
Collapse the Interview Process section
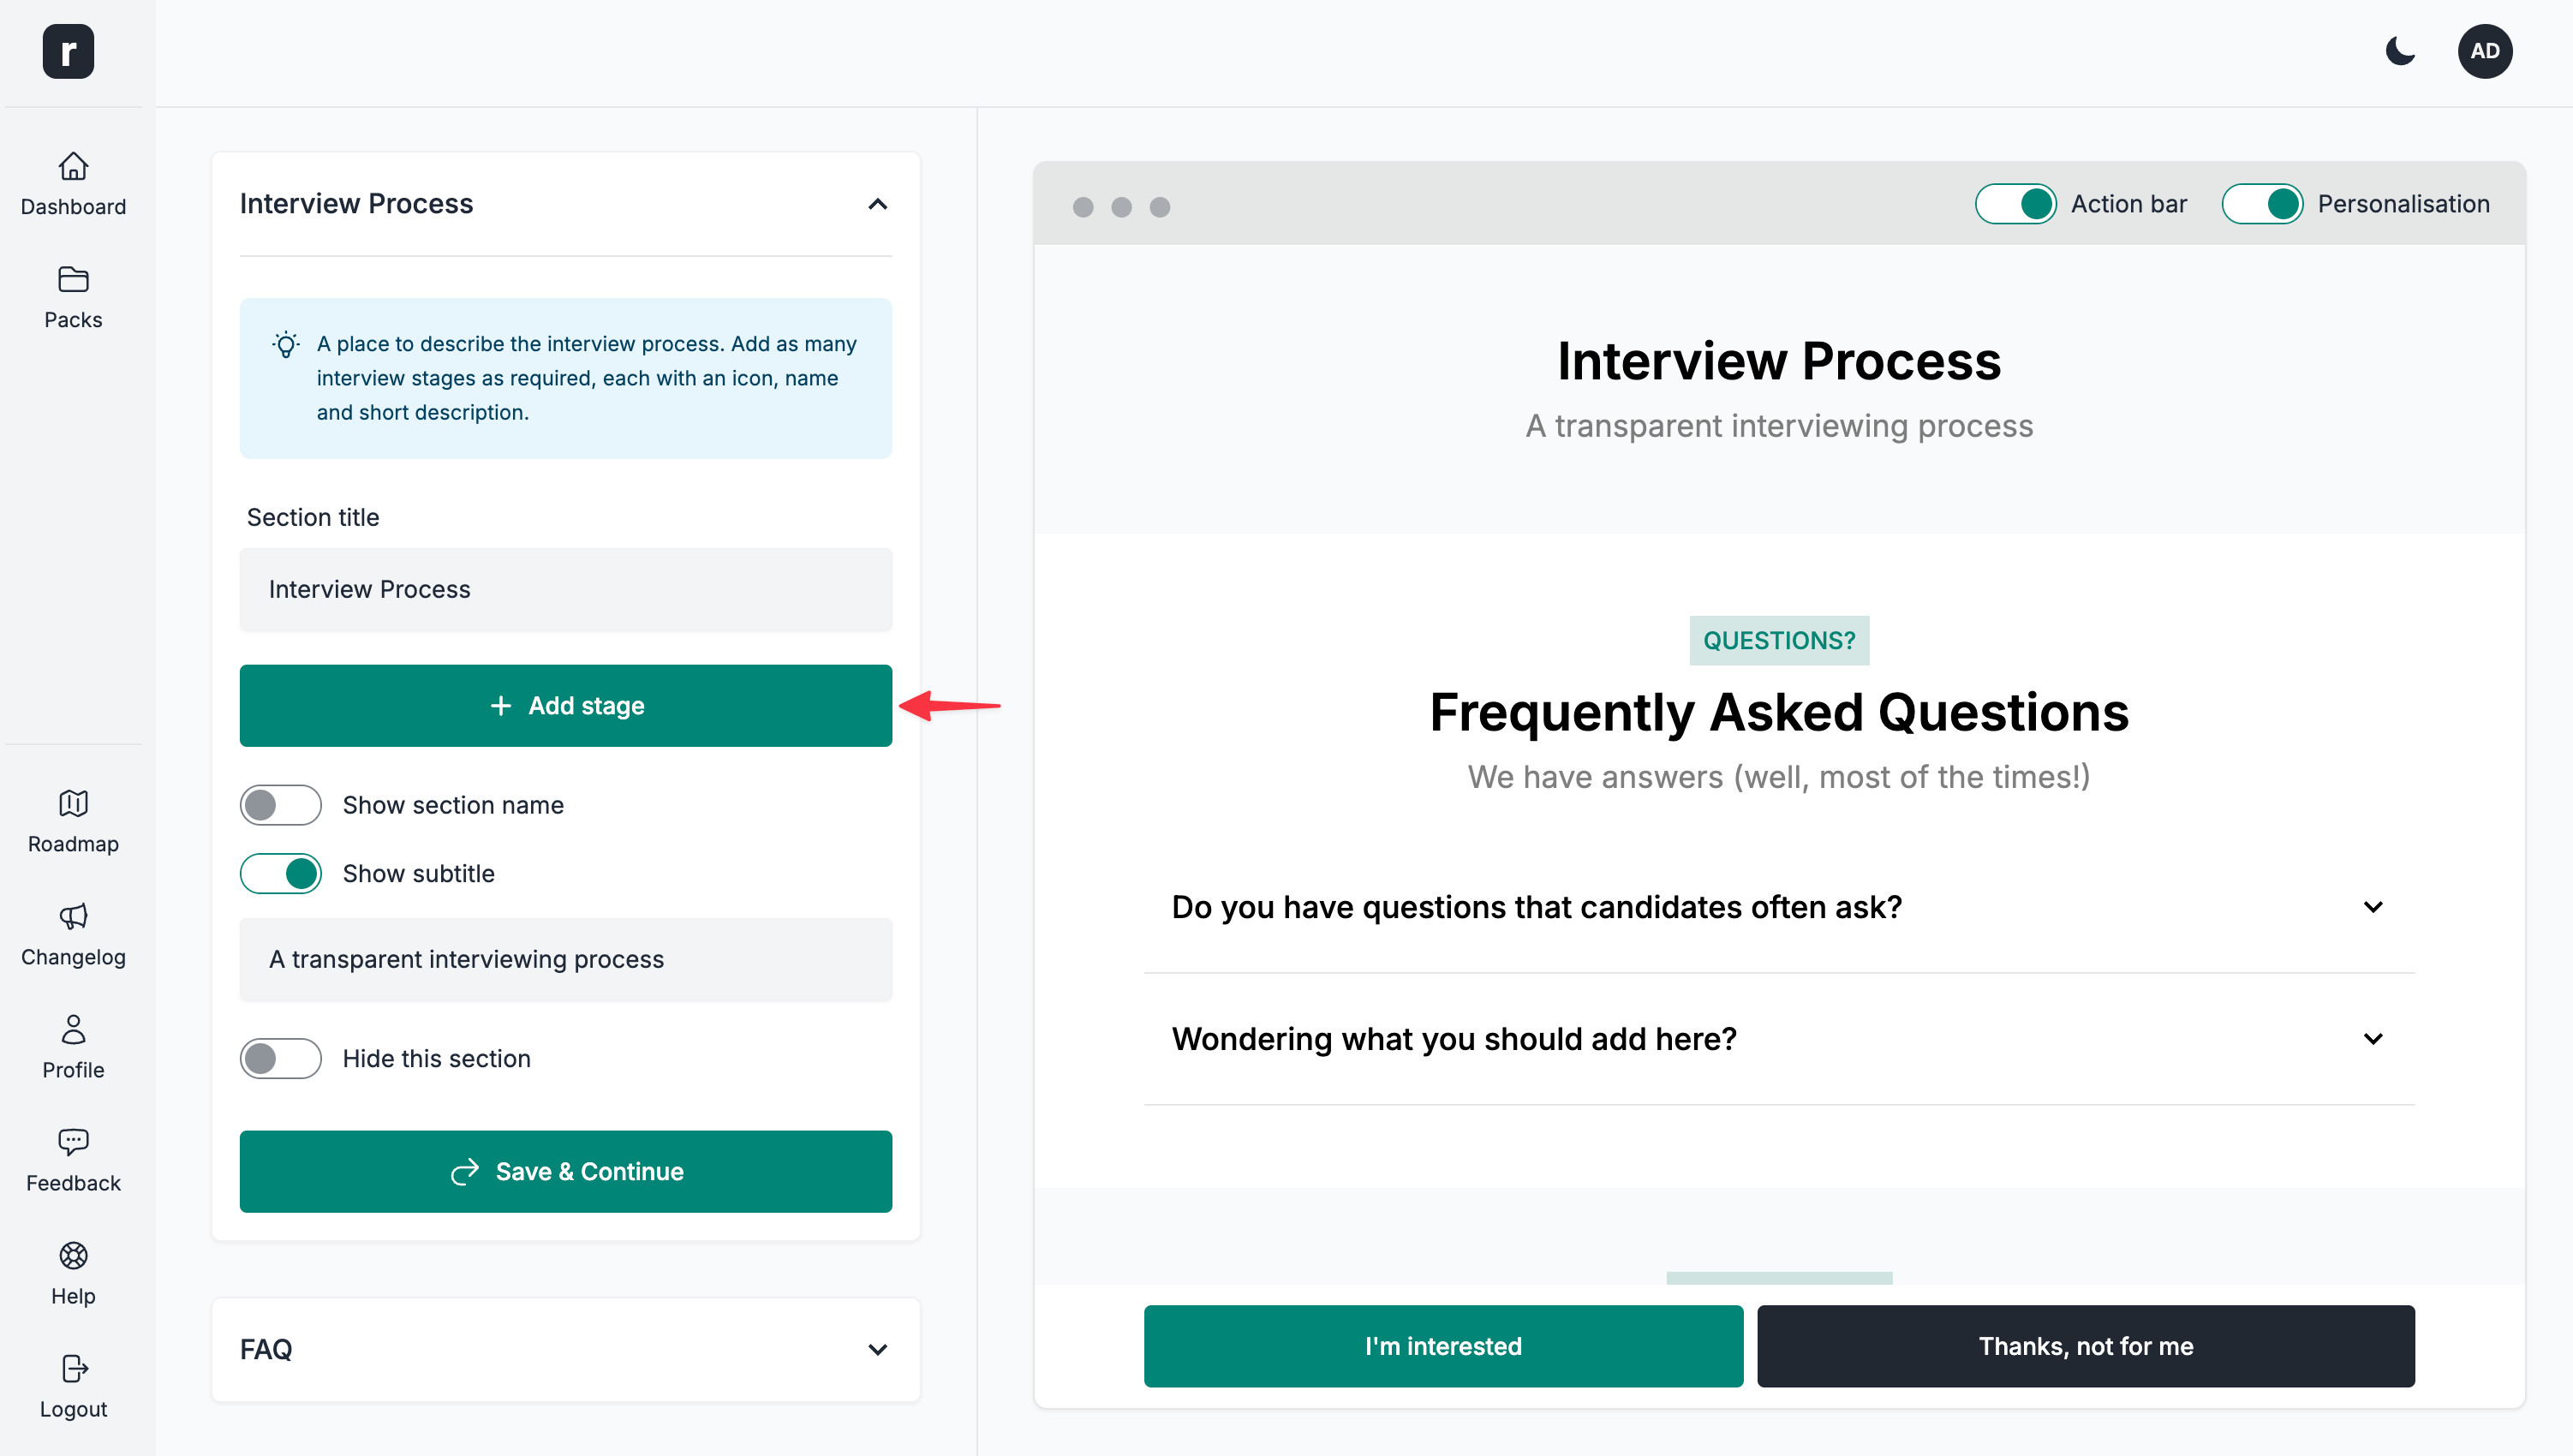pos(877,204)
